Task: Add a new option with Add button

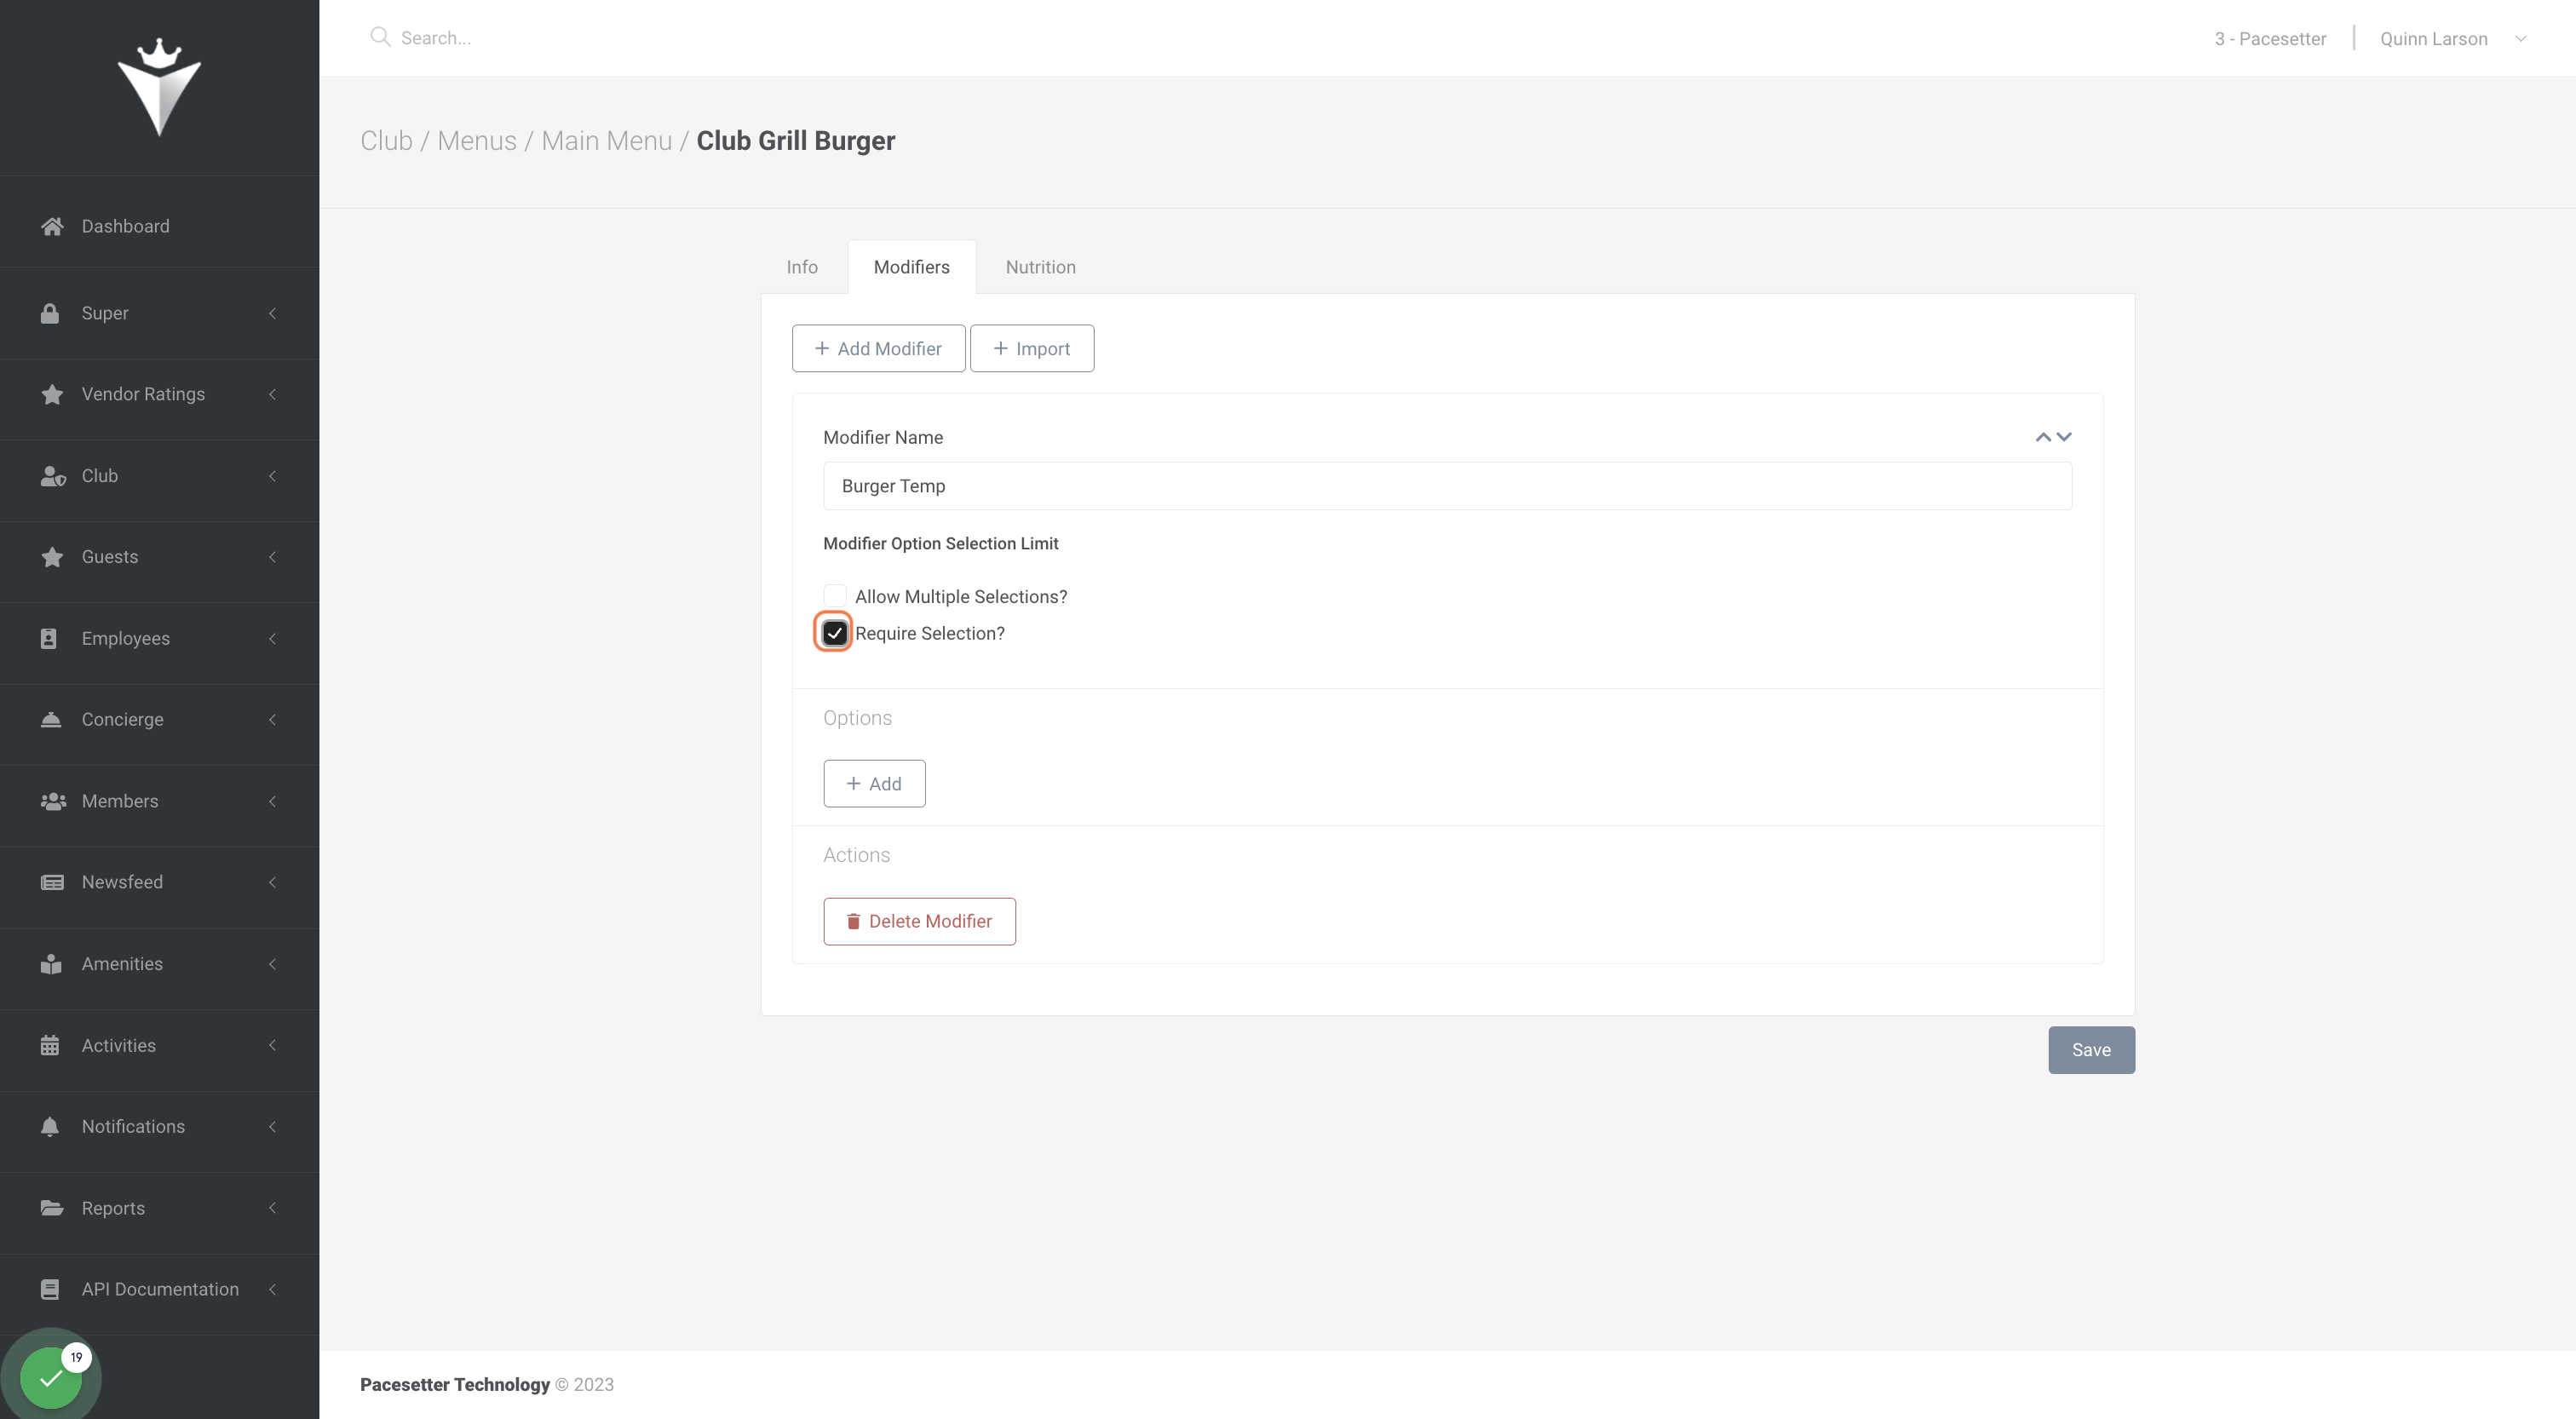Action: [x=874, y=783]
